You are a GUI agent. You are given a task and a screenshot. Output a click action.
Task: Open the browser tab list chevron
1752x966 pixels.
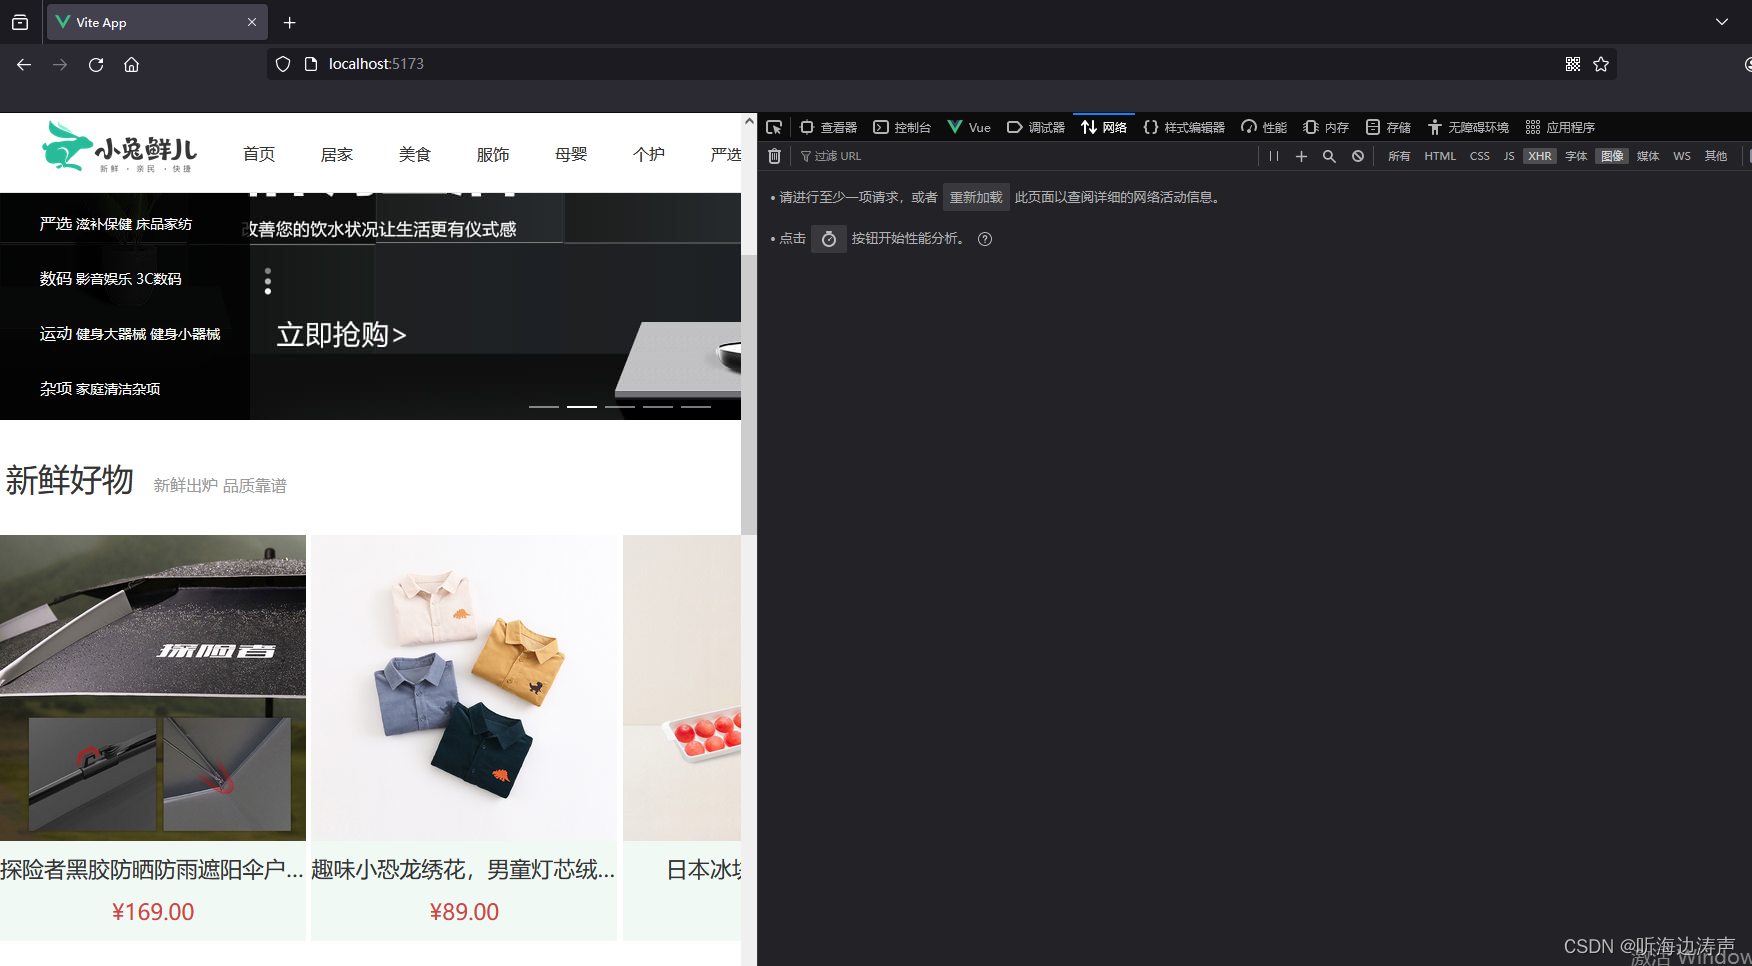(x=1722, y=21)
